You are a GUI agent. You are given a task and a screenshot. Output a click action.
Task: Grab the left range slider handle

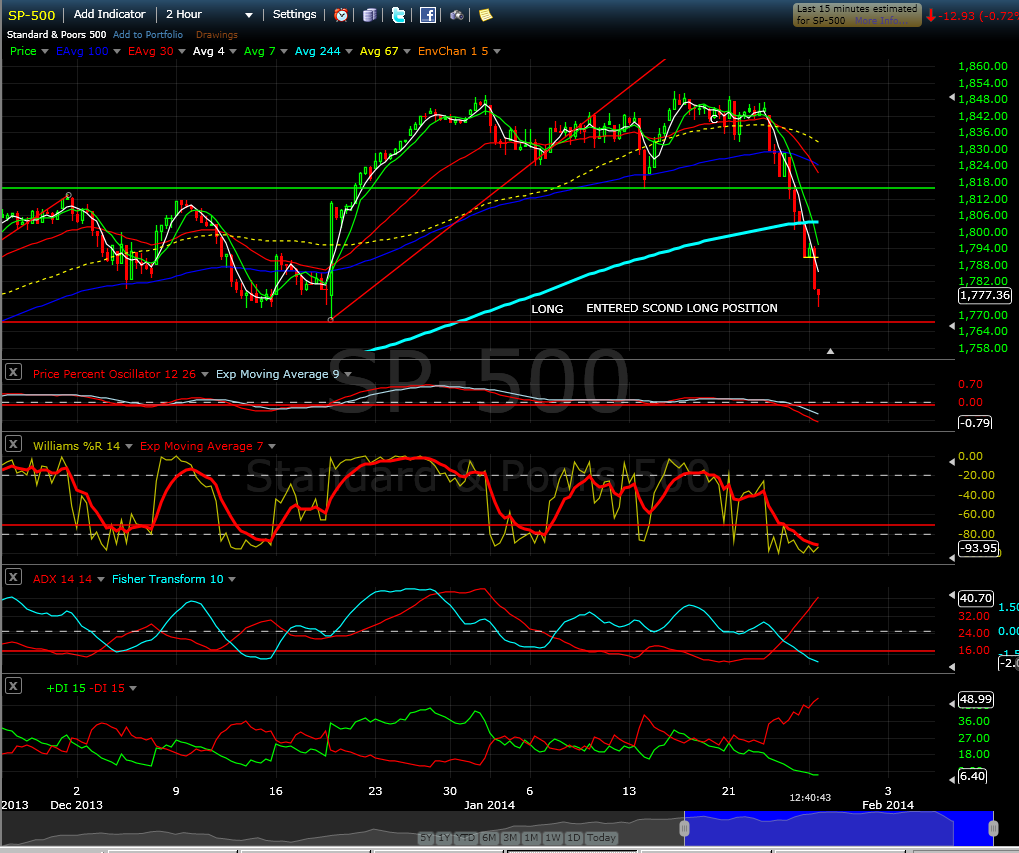point(684,828)
